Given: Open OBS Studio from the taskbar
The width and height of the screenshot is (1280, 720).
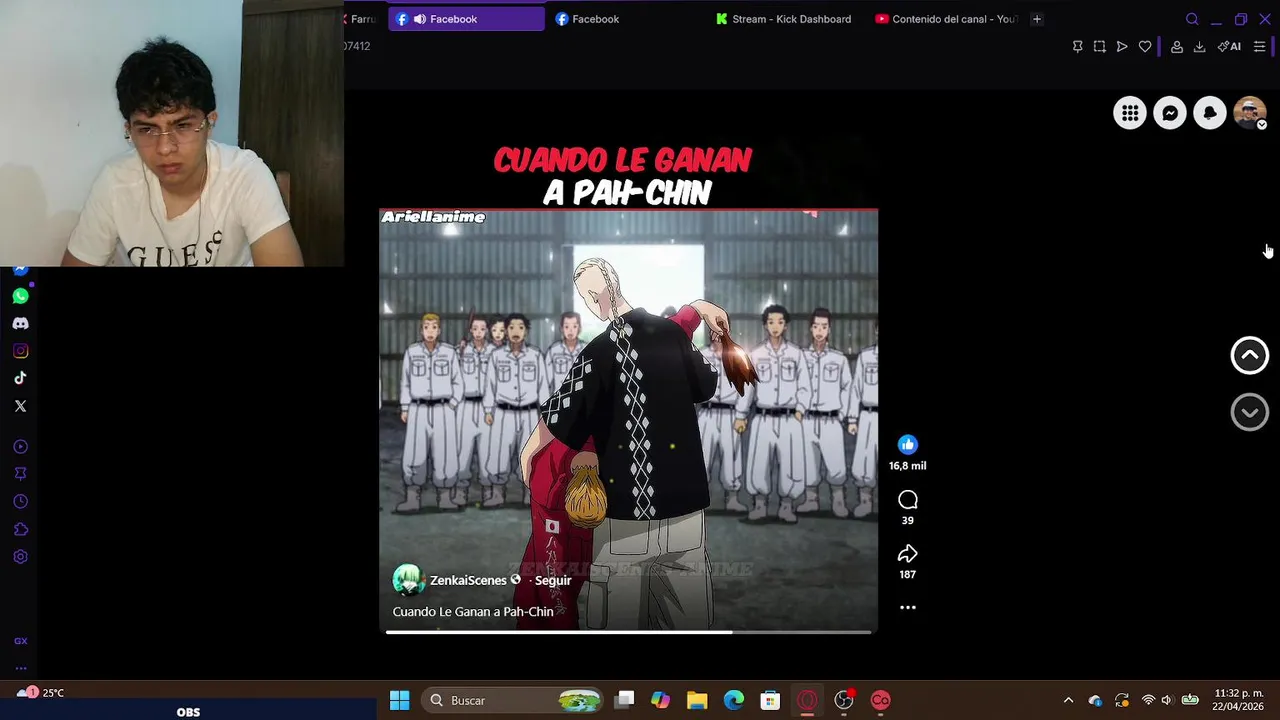Looking at the screenshot, I should point(844,700).
